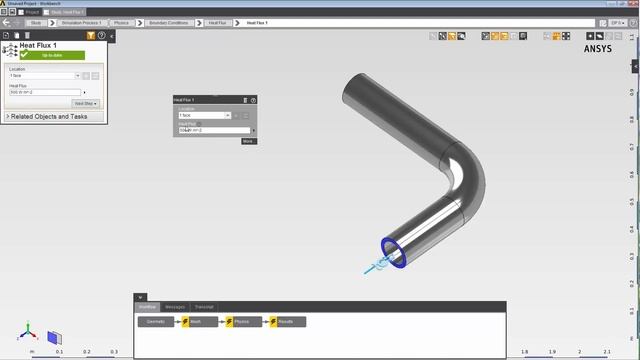Viewport: 640px width, 360px height.
Task: Select the Transcript tab in bottom panel
Action: click(204, 307)
